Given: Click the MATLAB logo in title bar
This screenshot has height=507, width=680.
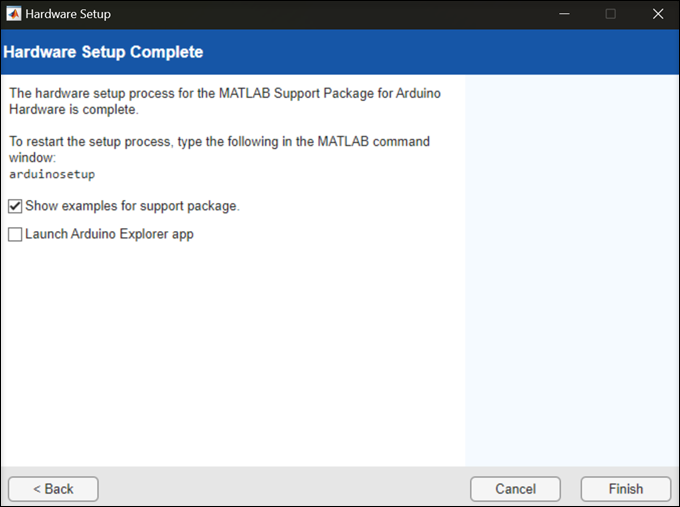Looking at the screenshot, I should point(12,14).
